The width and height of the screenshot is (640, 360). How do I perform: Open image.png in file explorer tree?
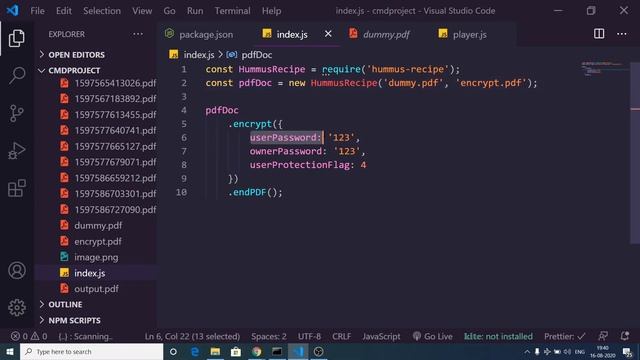click(96, 257)
